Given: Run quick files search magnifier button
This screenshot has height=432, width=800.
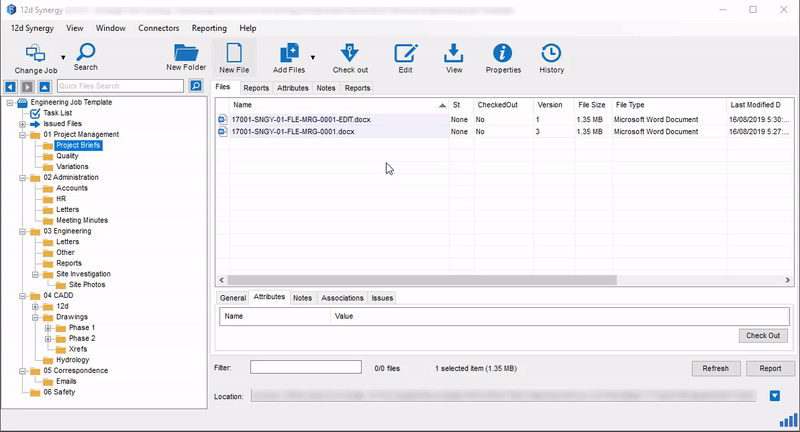Looking at the screenshot, I should [196, 87].
